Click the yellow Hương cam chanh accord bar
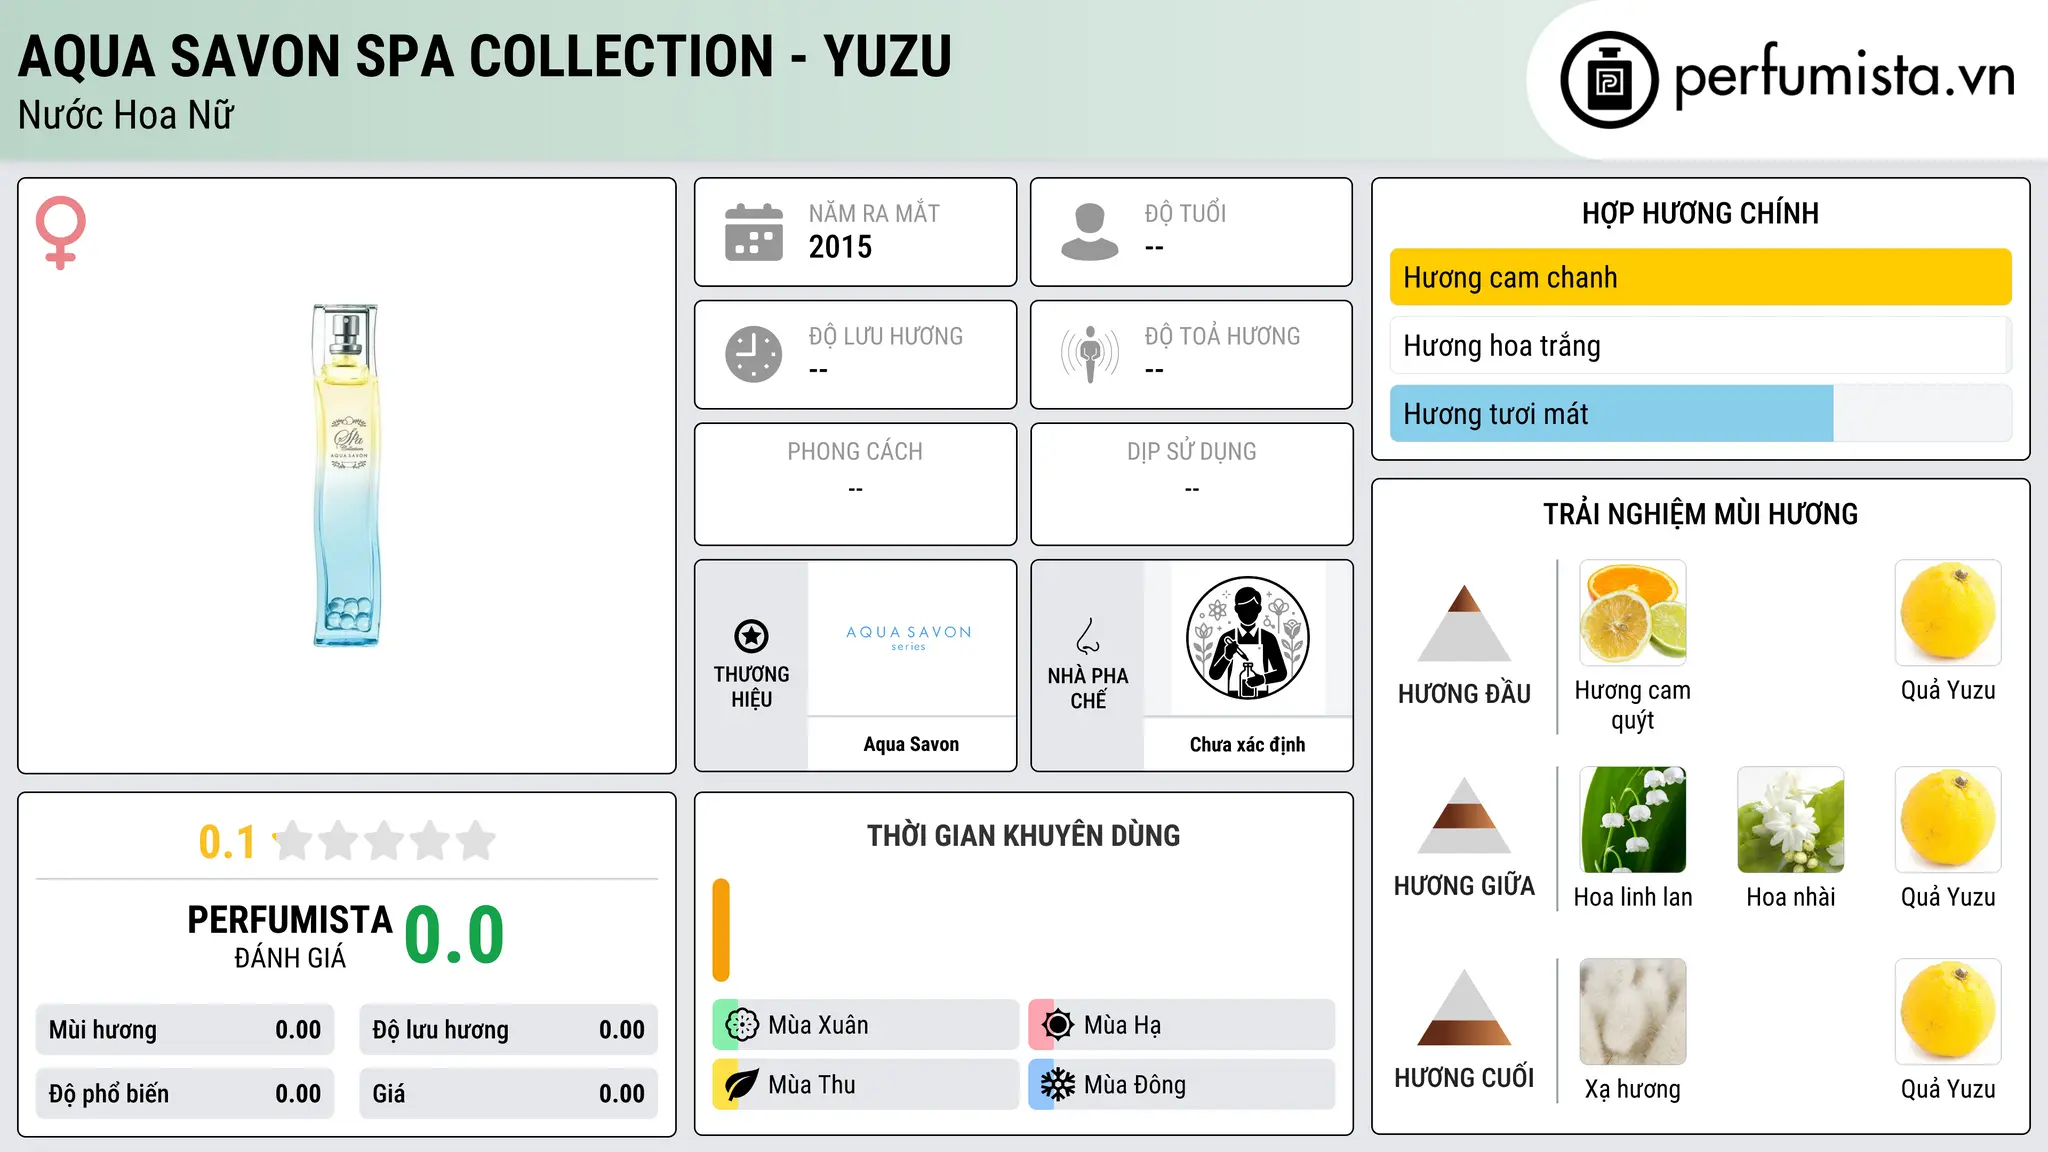Viewport: 2048px width, 1152px height. 1701,277
